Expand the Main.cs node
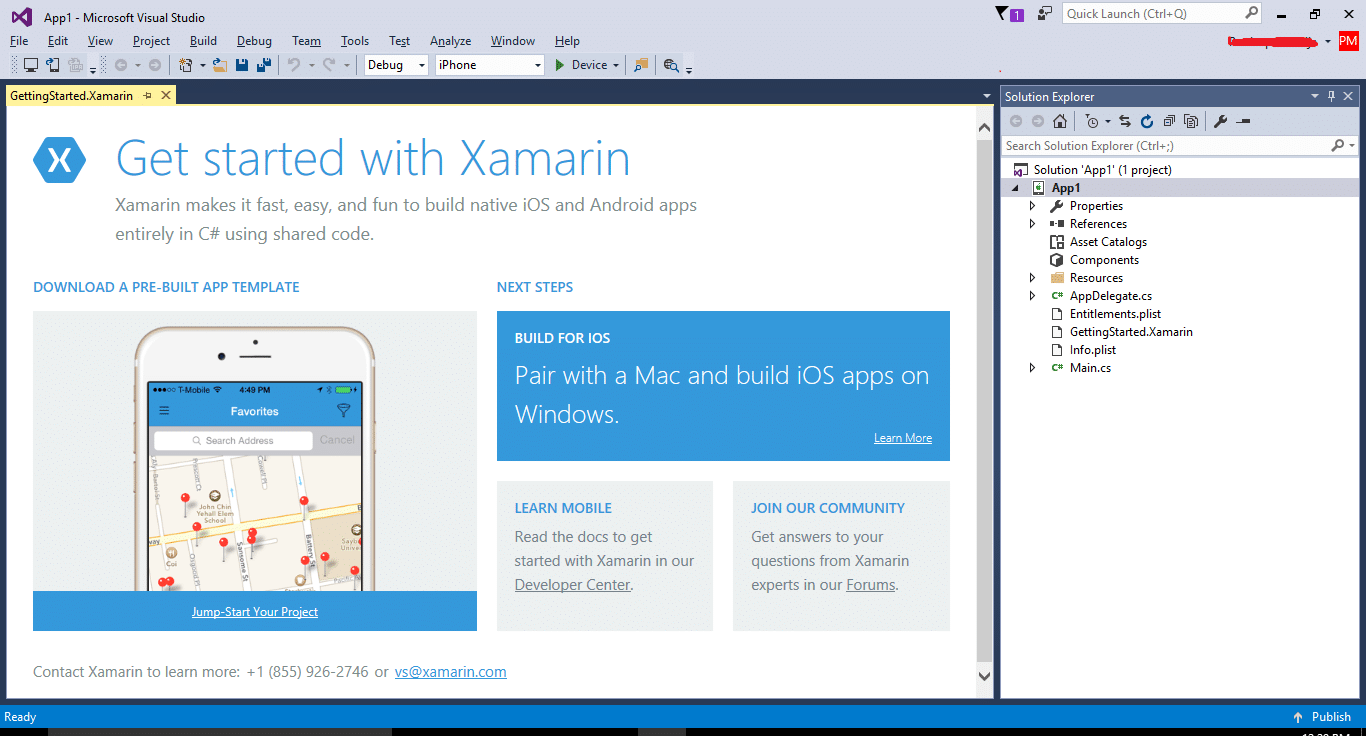1366x736 pixels. [x=1033, y=368]
